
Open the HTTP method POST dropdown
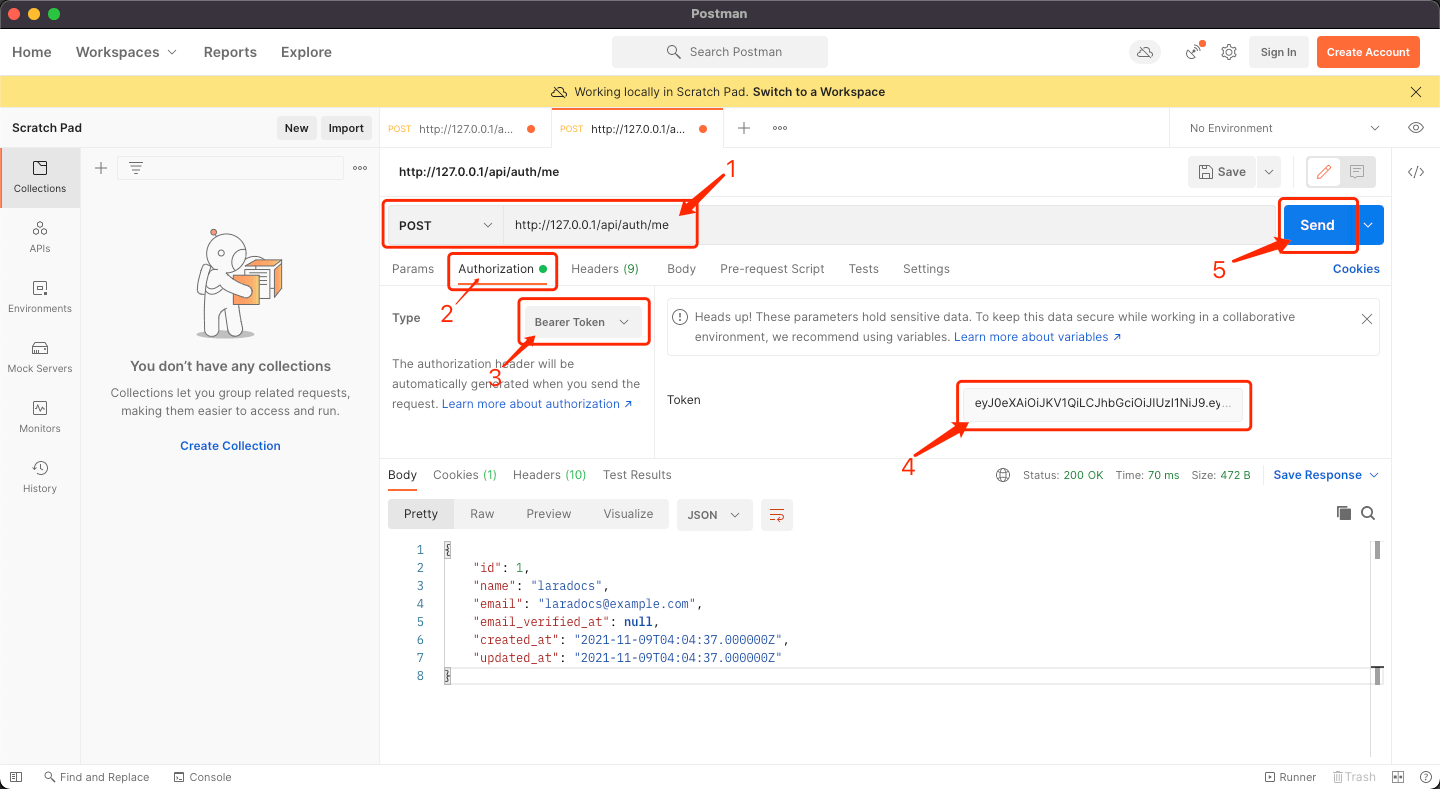click(x=445, y=225)
